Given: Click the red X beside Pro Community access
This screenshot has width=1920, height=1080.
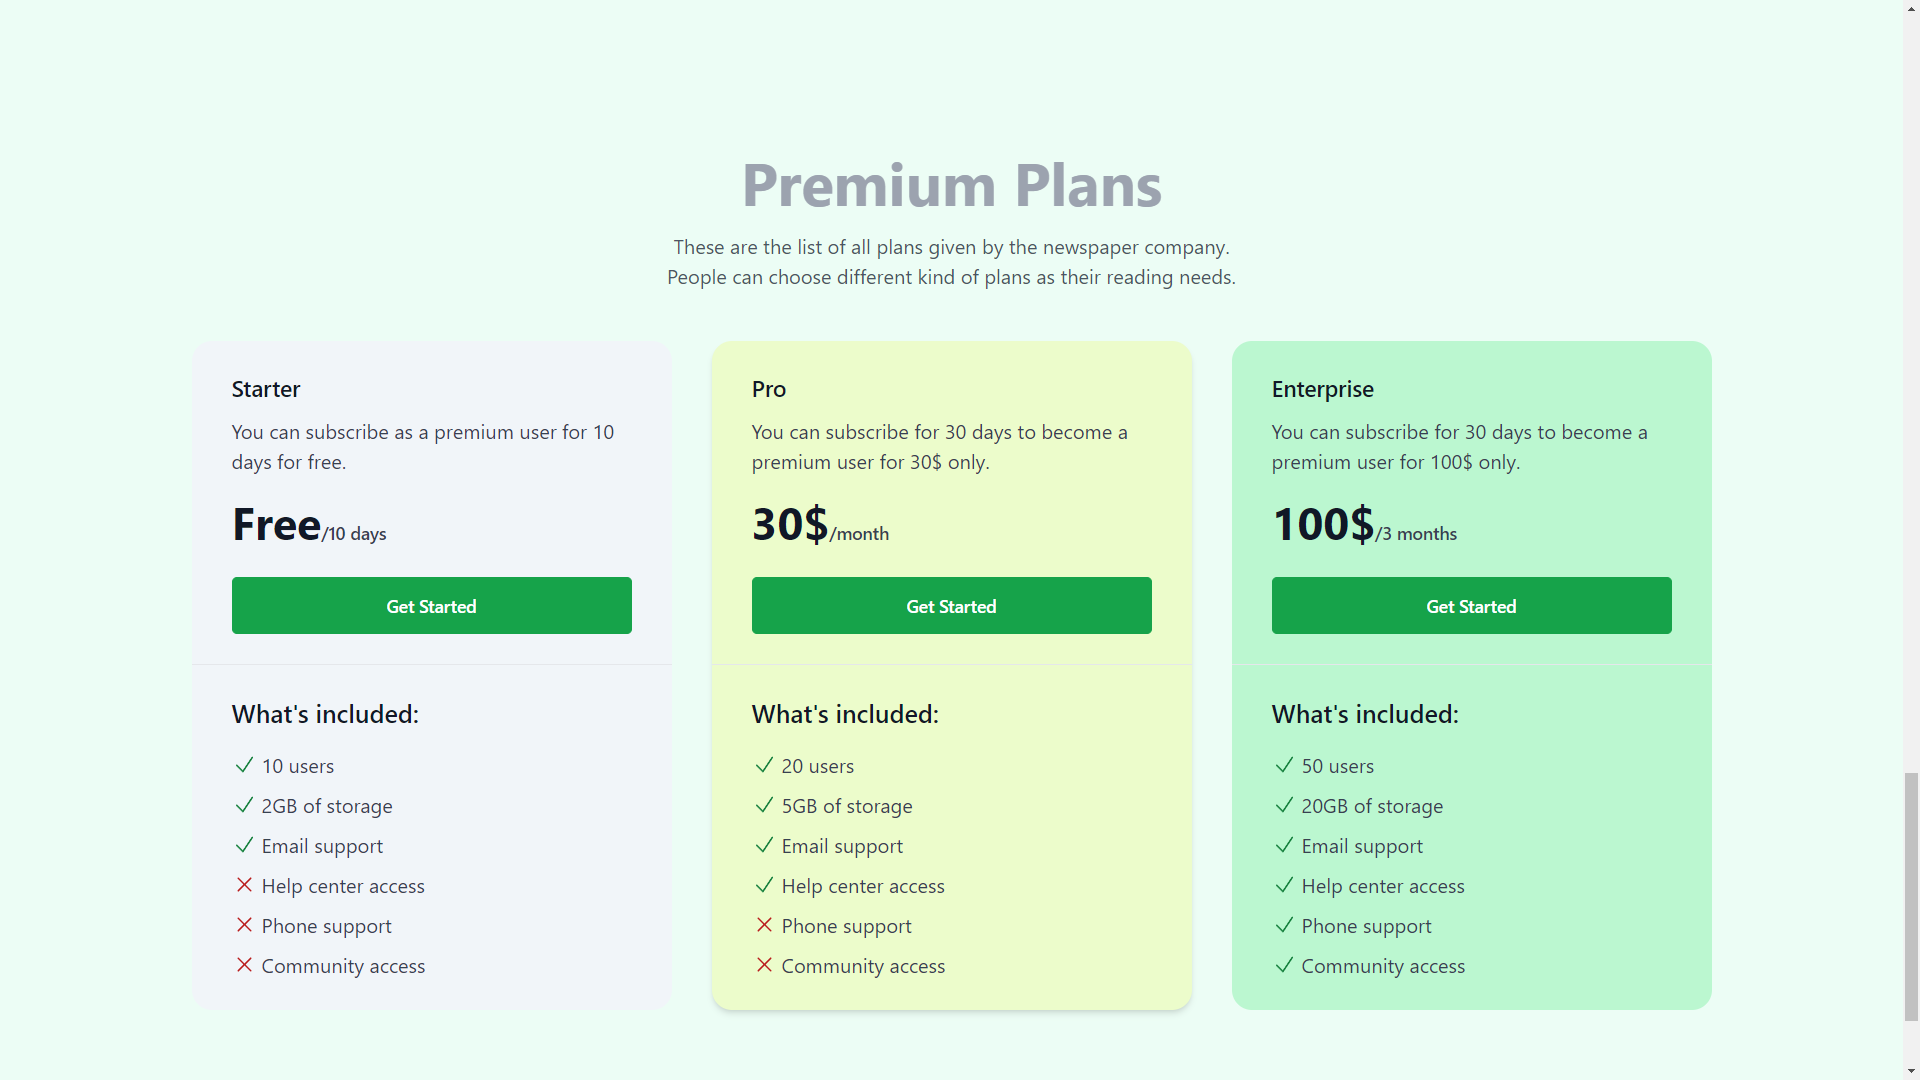Looking at the screenshot, I should point(764,965).
